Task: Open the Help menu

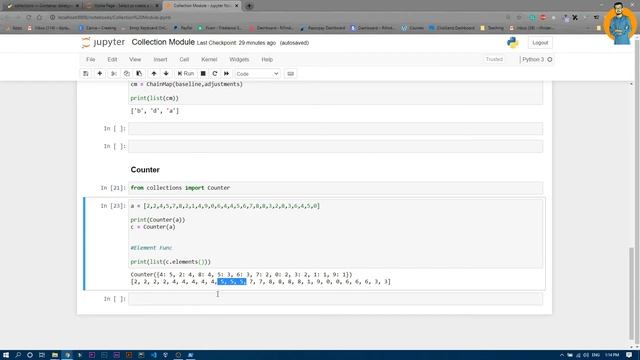Action: pyautogui.click(x=267, y=59)
